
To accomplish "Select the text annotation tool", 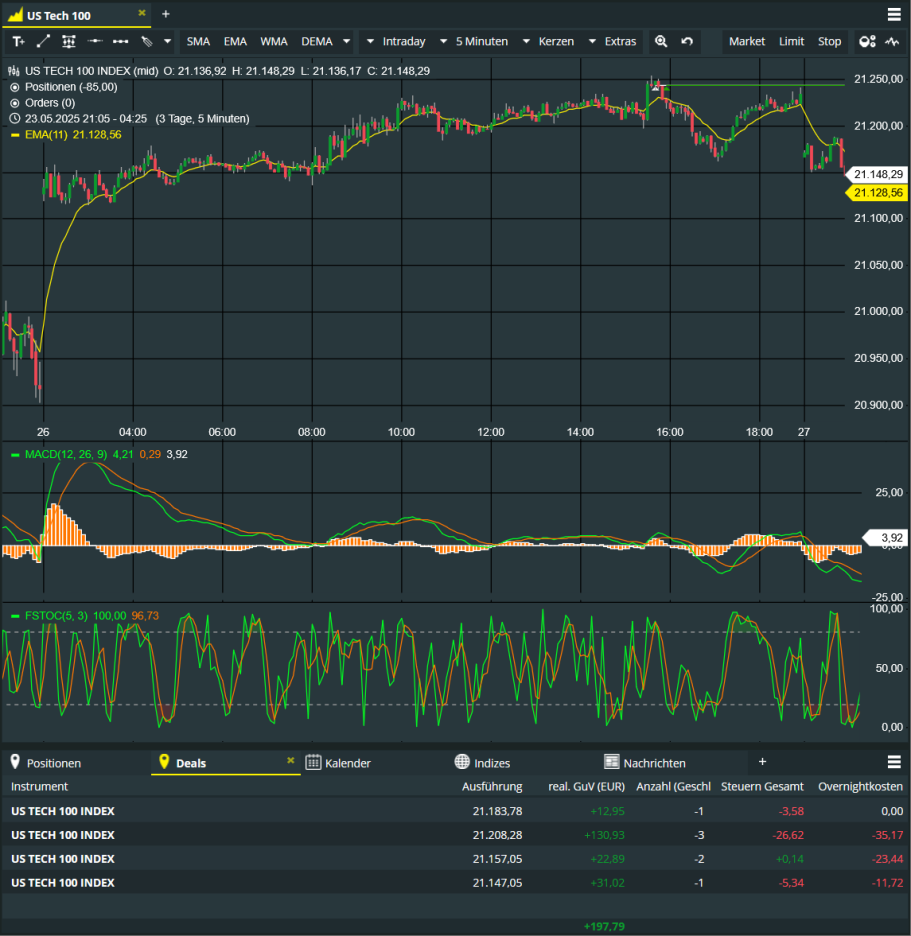I will (x=18, y=41).
